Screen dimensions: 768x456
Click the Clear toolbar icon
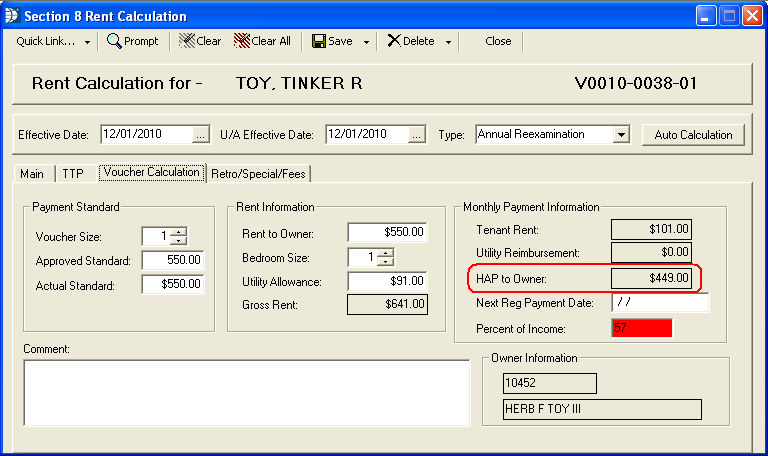click(x=187, y=41)
